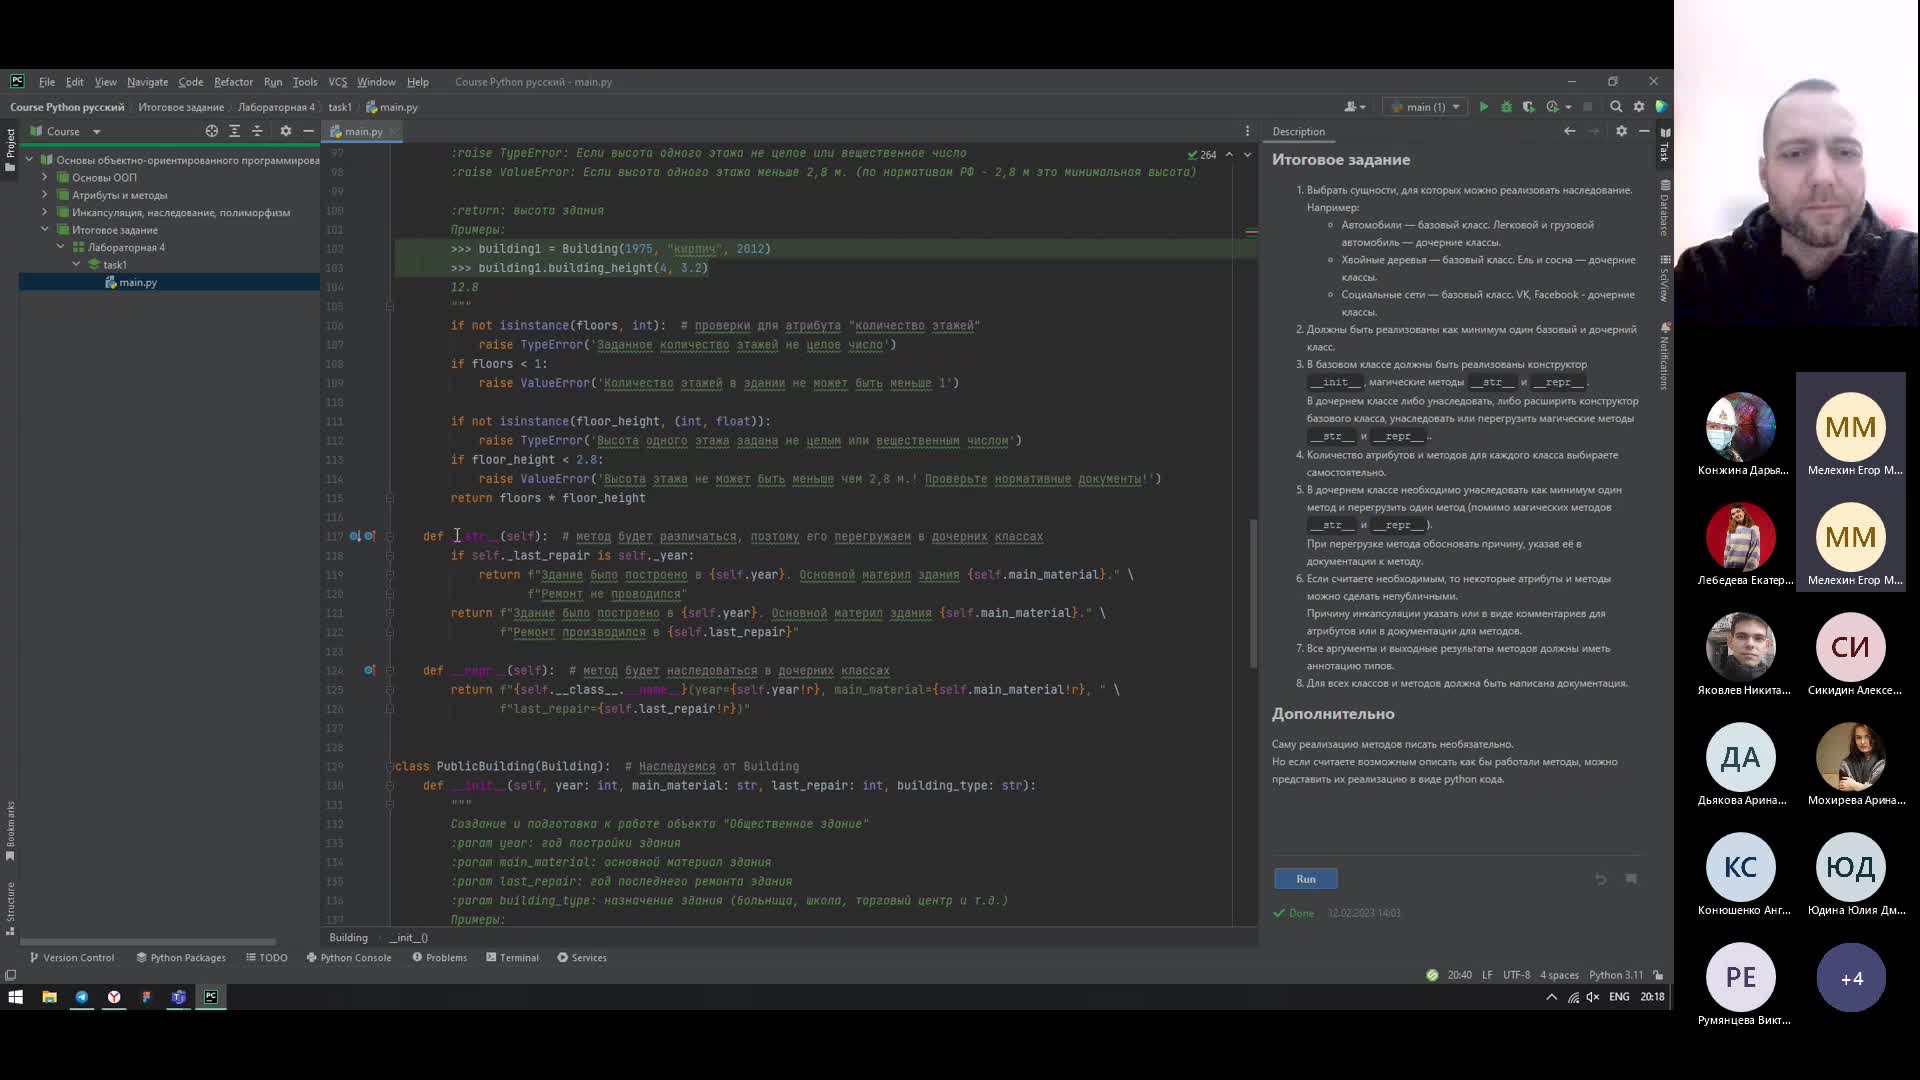This screenshot has width=1920, height=1080.
Task: Run with coverage shield icon
Action: 1528,107
